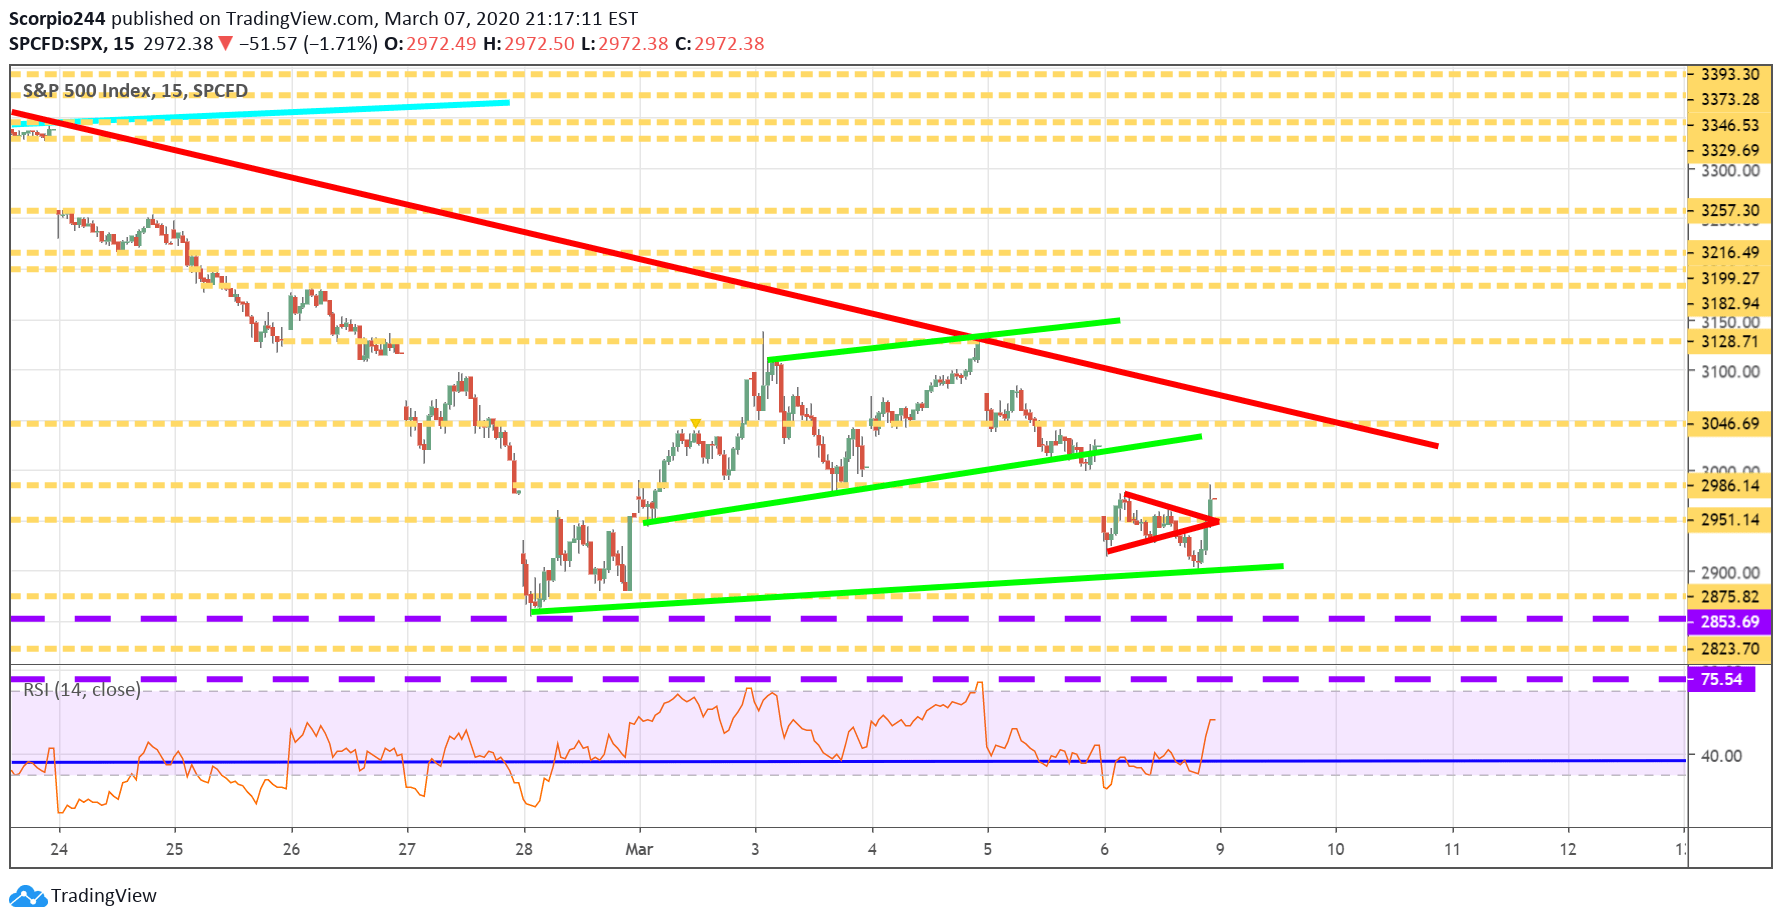This screenshot has height=923, width=1782.
Task: Click the −51.57 (−1.71%) change value
Action: (309, 43)
